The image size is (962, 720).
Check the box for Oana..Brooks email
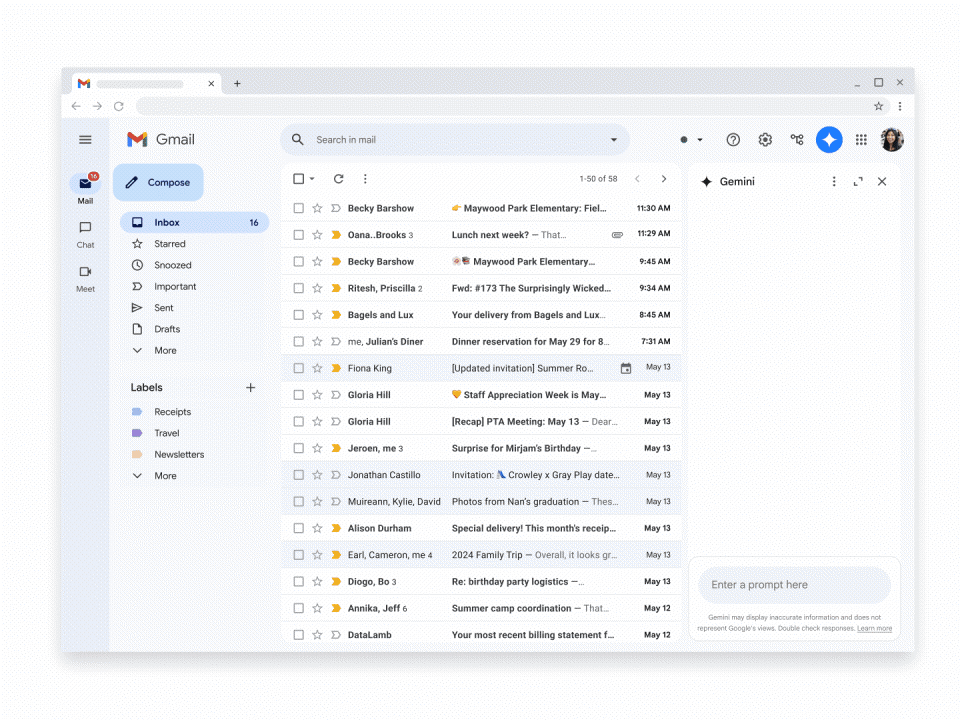298,235
